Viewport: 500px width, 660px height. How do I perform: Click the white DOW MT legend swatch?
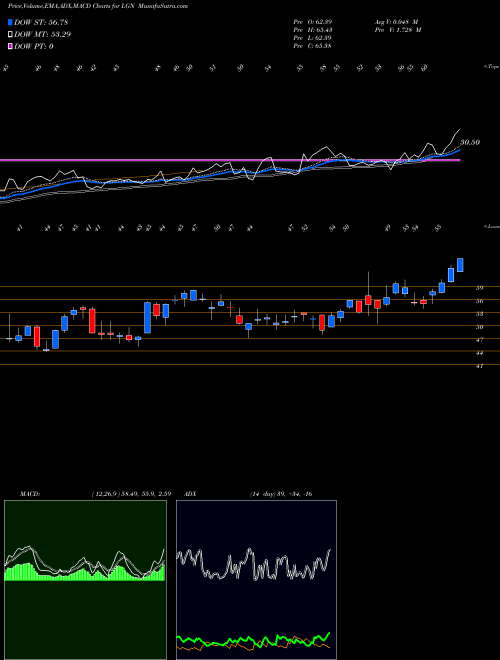[x=11, y=35]
